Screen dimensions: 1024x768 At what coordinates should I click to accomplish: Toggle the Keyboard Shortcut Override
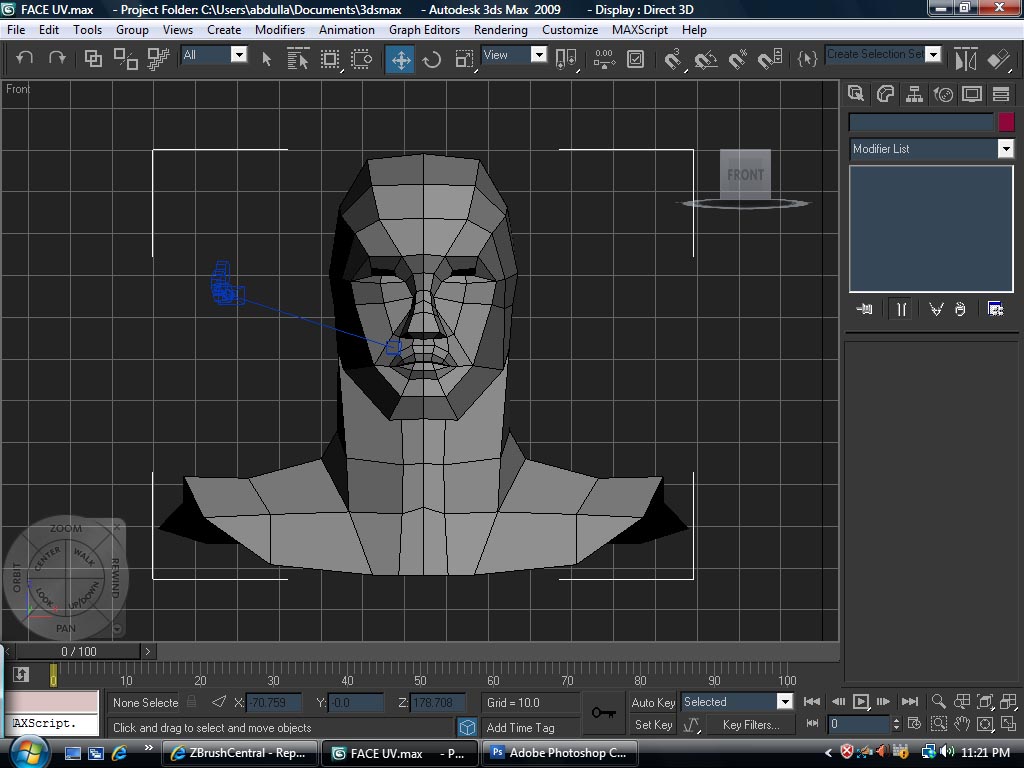pyautogui.click(x=635, y=59)
